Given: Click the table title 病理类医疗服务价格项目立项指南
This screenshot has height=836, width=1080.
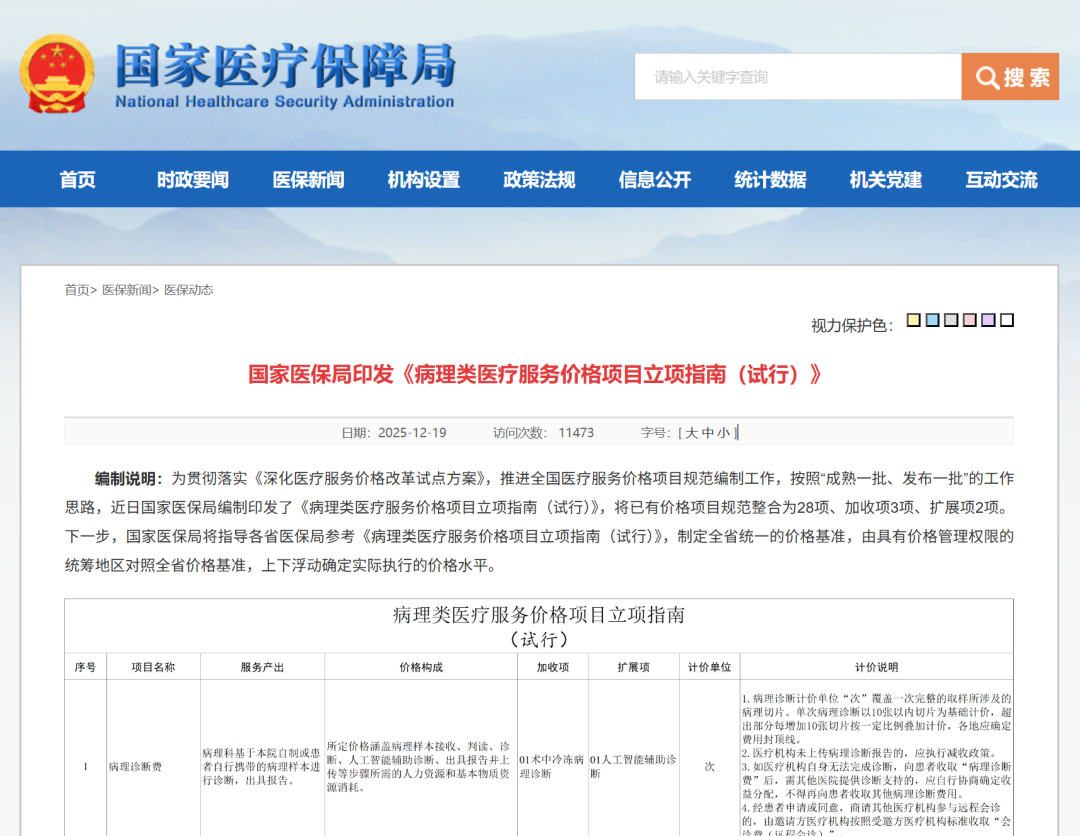Looking at the screenshot, I should [539, 615].
